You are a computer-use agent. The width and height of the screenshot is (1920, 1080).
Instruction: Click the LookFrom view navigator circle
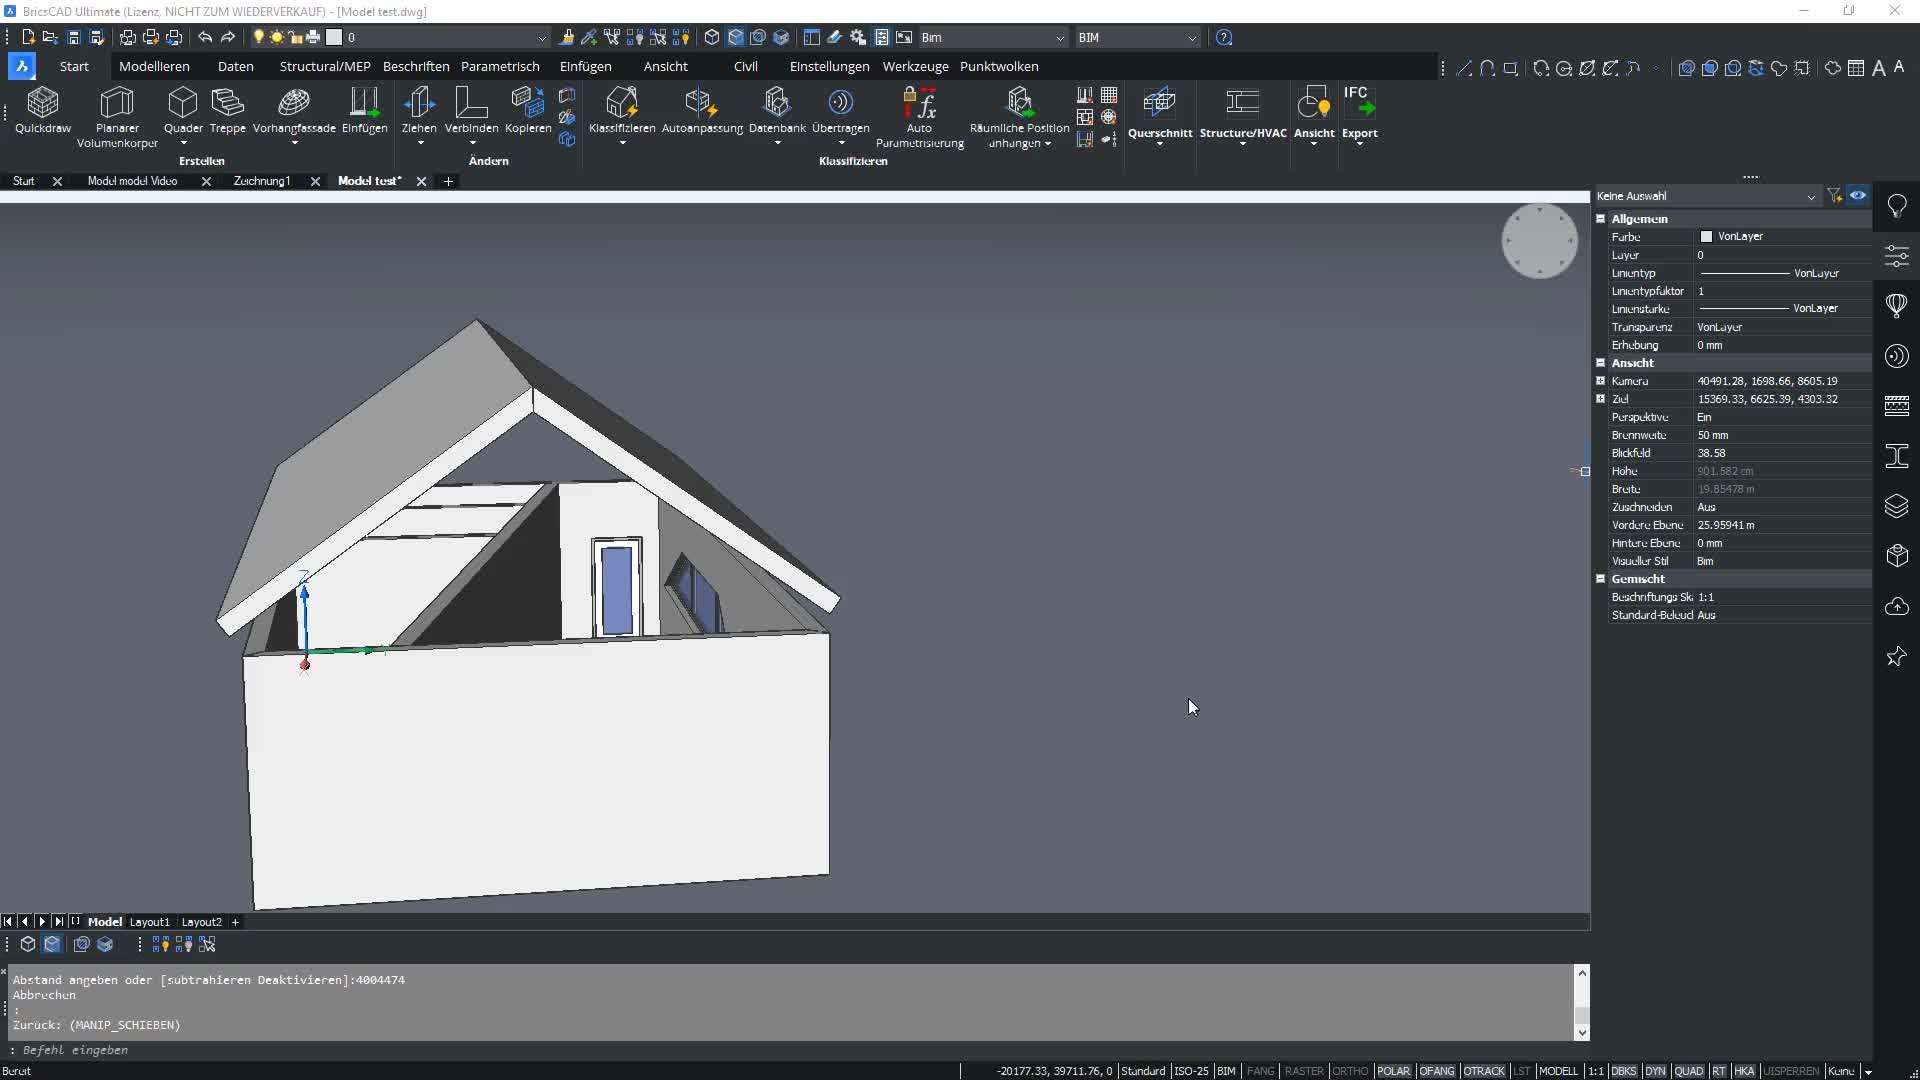point(1539,241)
